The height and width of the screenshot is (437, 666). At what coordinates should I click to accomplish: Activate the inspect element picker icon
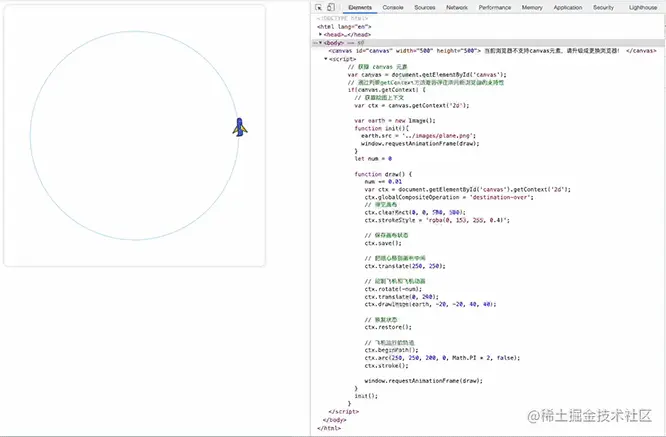(x=319, y=7)
